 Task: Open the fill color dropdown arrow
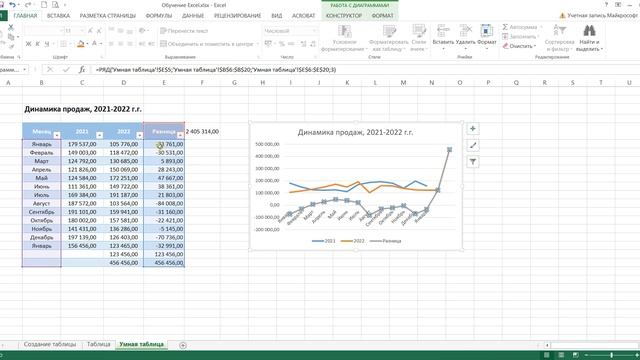(x=87, y=44)
